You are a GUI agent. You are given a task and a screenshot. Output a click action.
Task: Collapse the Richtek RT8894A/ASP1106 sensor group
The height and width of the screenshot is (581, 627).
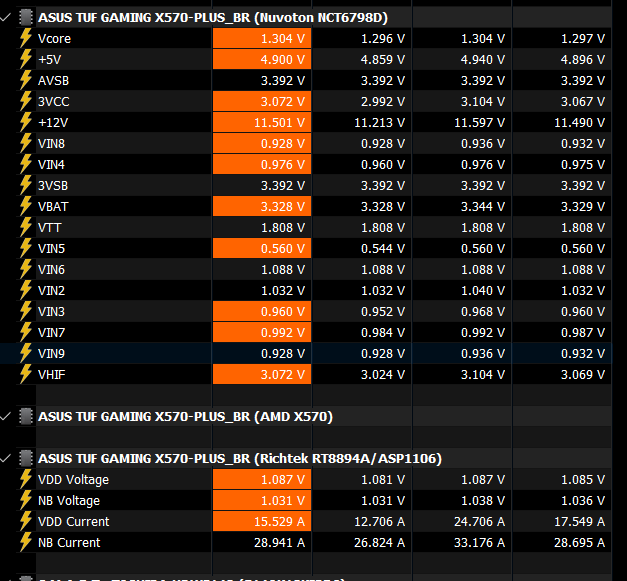[x=6, y=458]
